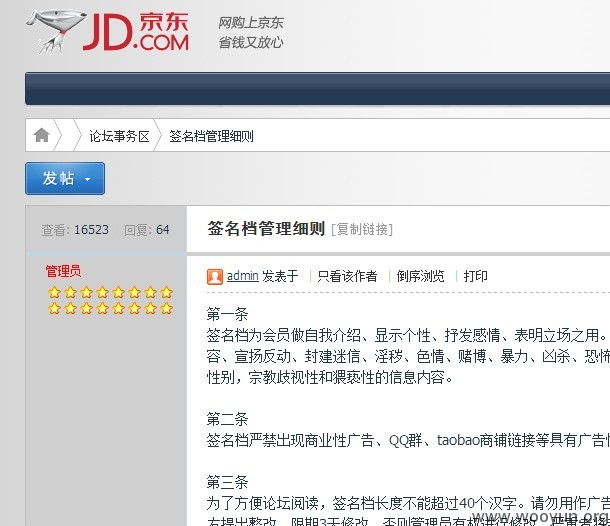Screen dimensions: 610x526
Task: Click the 第一条 heading text
Action: 227,314
